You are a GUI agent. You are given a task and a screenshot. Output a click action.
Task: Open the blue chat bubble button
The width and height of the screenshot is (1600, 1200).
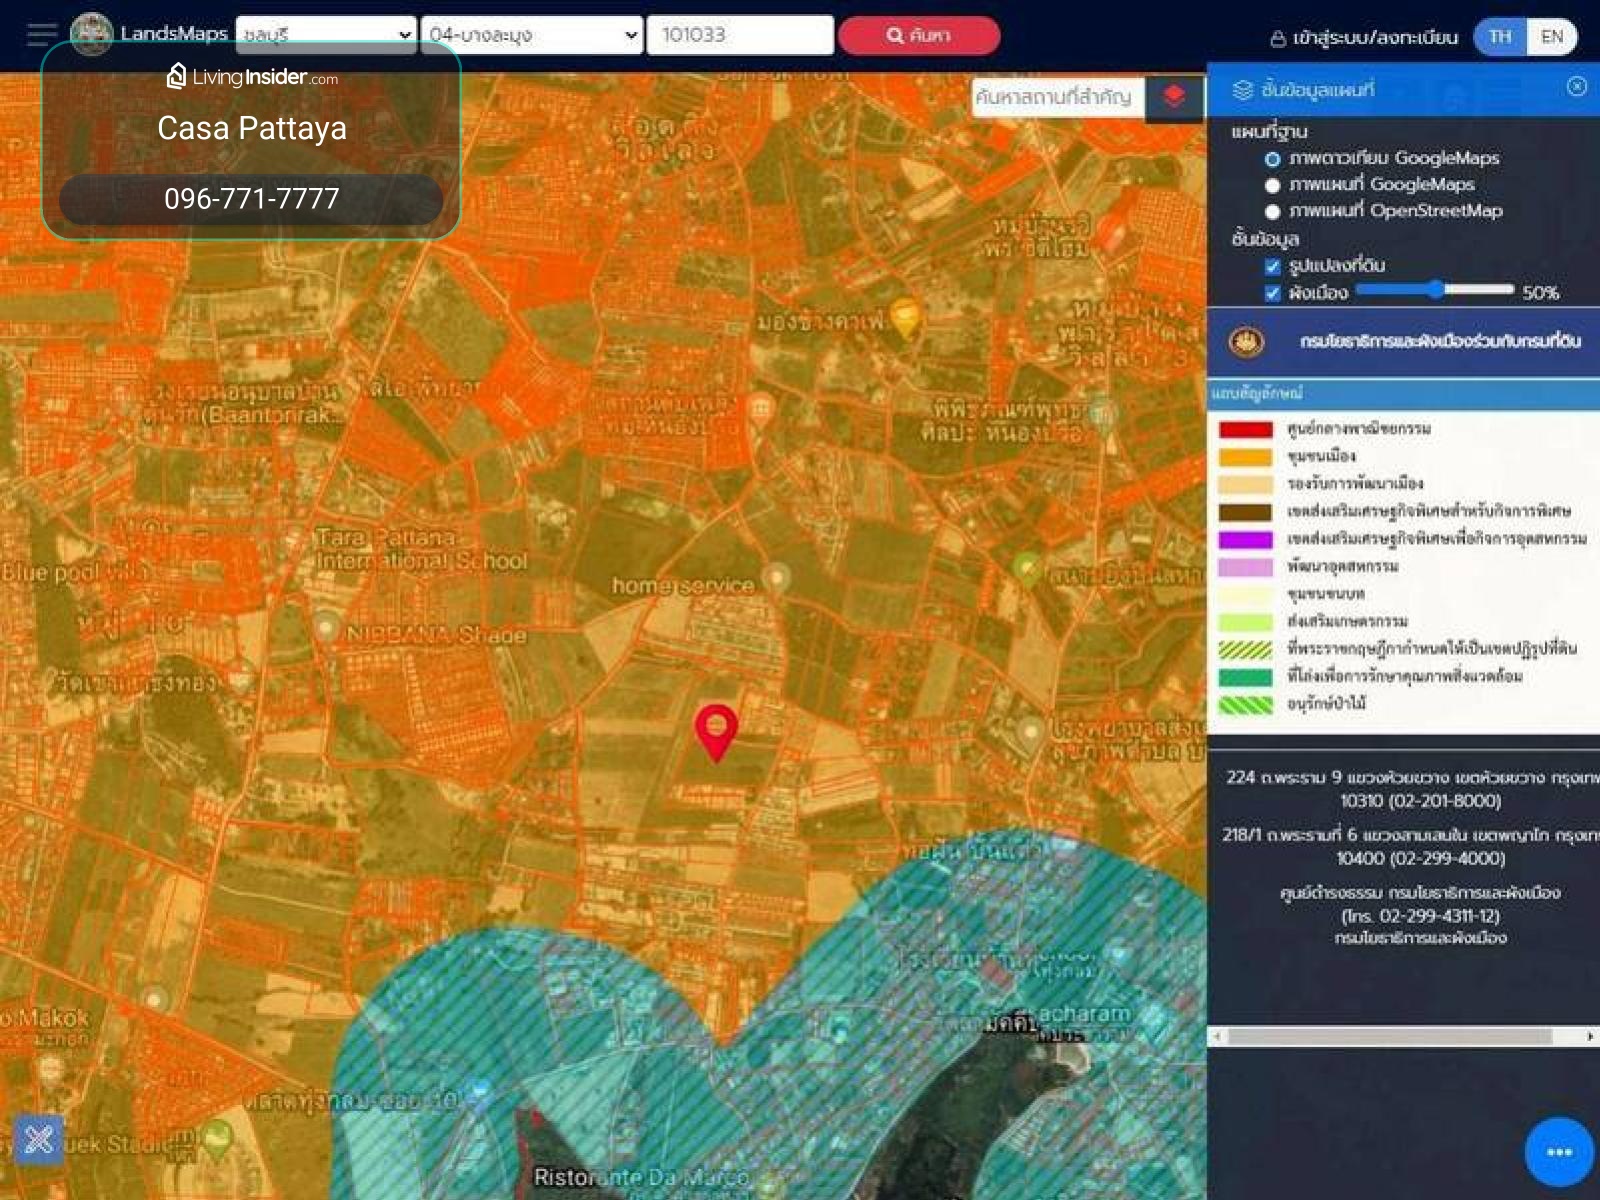(1559, 1152)
